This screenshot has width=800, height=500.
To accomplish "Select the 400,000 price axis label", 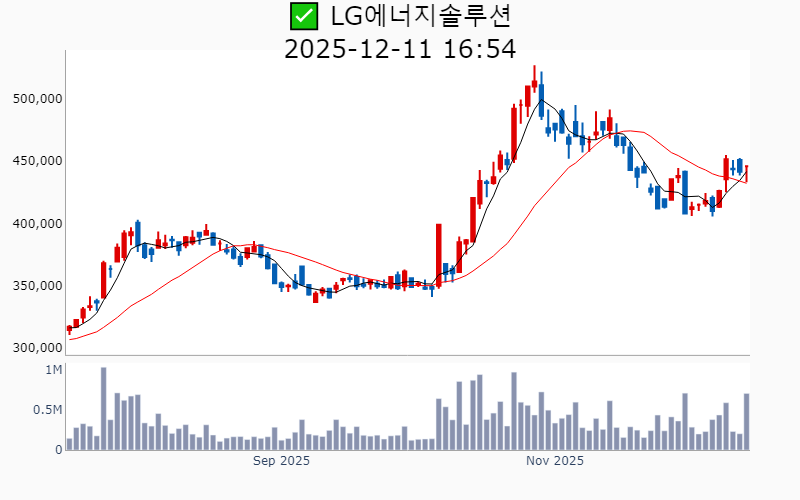I will [x=37, y=224].
